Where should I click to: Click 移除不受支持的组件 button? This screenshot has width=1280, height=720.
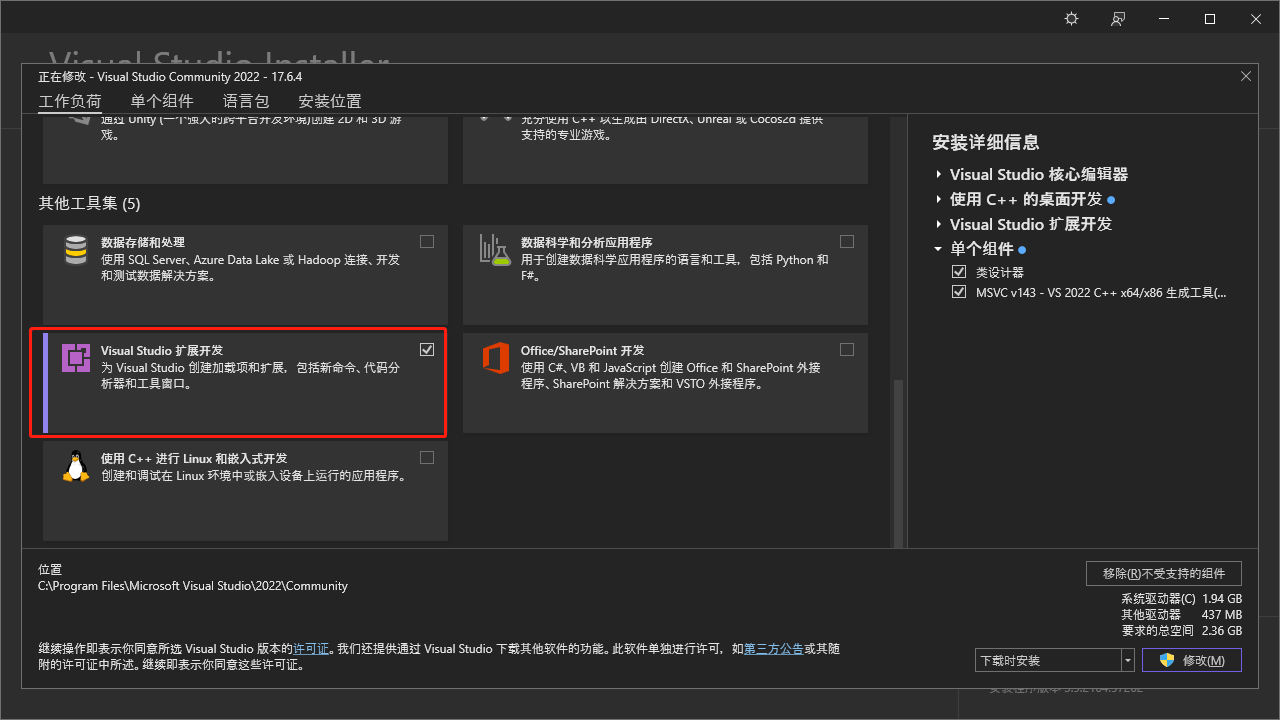pos(1164,573)
